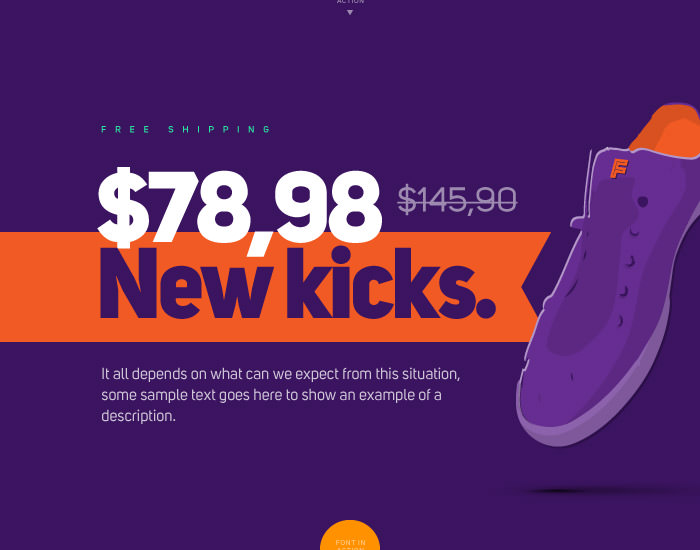Click the word description. on the last line
Viewport: 700px width, 550px height.
click(138, 416)
